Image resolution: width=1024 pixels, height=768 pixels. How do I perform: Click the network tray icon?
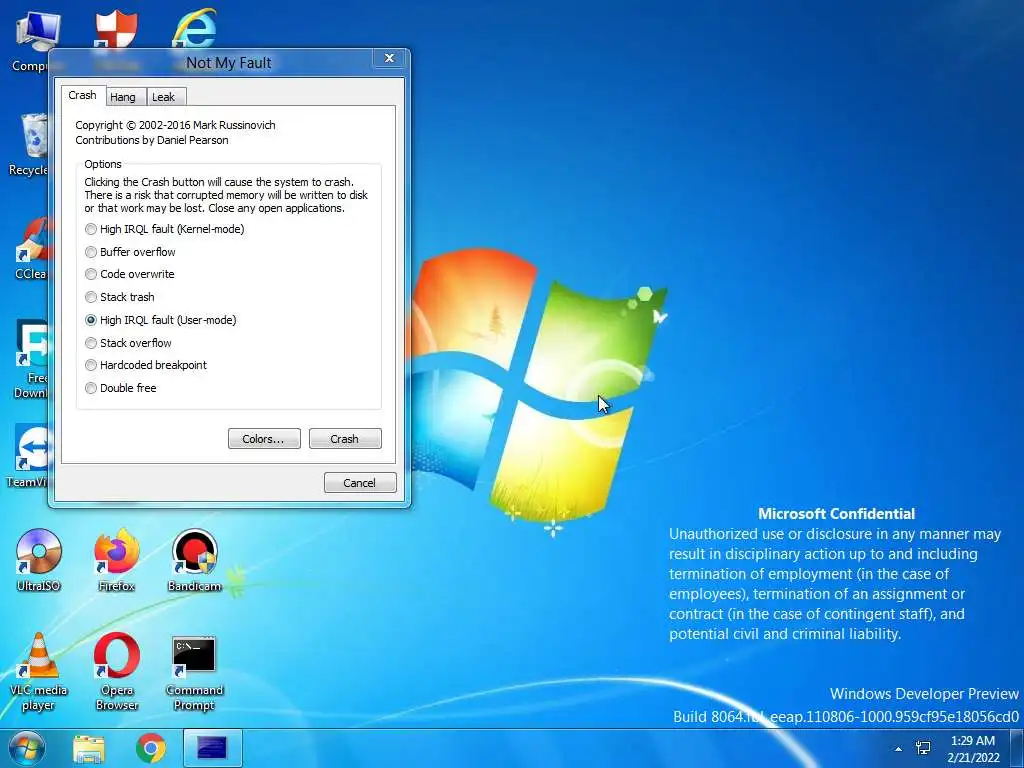923,748
